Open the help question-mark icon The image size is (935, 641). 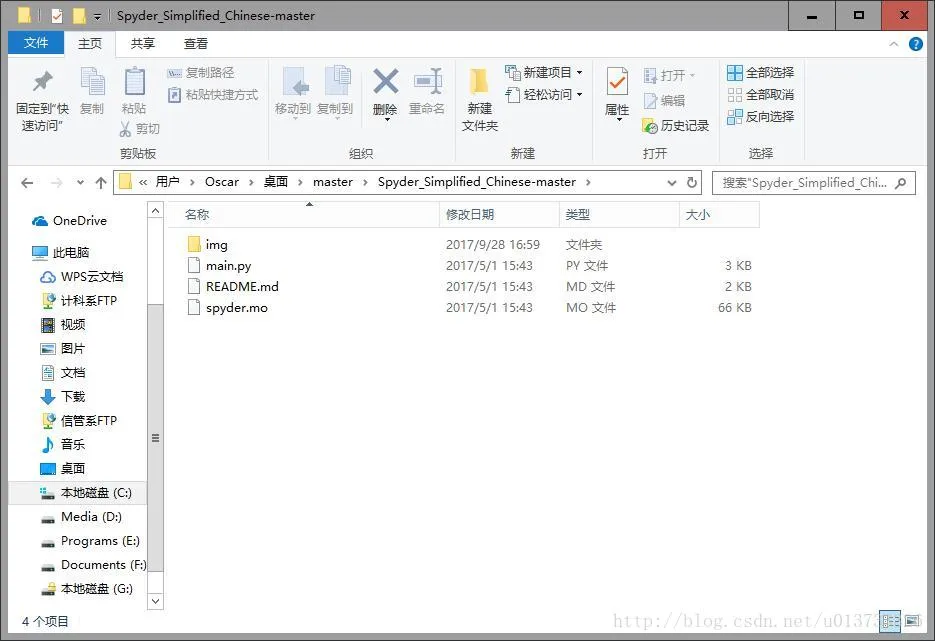(915, 44)
